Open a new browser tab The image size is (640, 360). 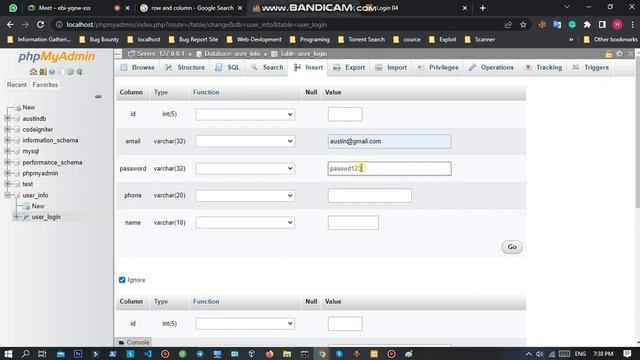pos(482,8)
